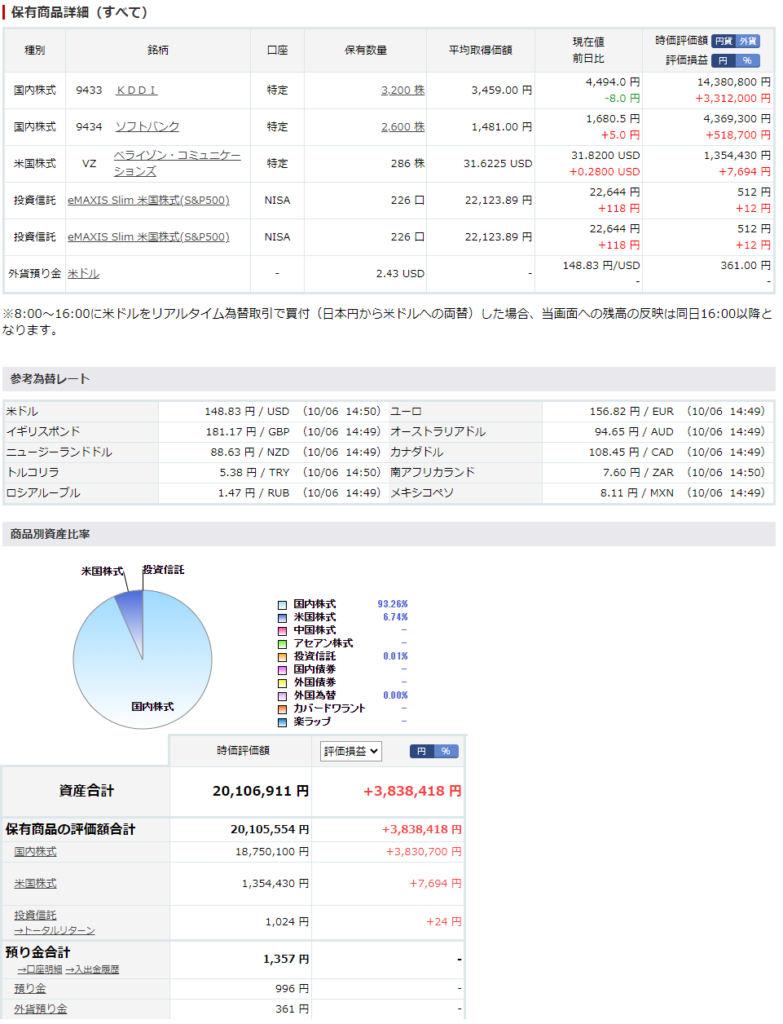The image size is (783, 1024).
Task: Open the 米ドル foreign deposit link
Action: click(83, 273)
